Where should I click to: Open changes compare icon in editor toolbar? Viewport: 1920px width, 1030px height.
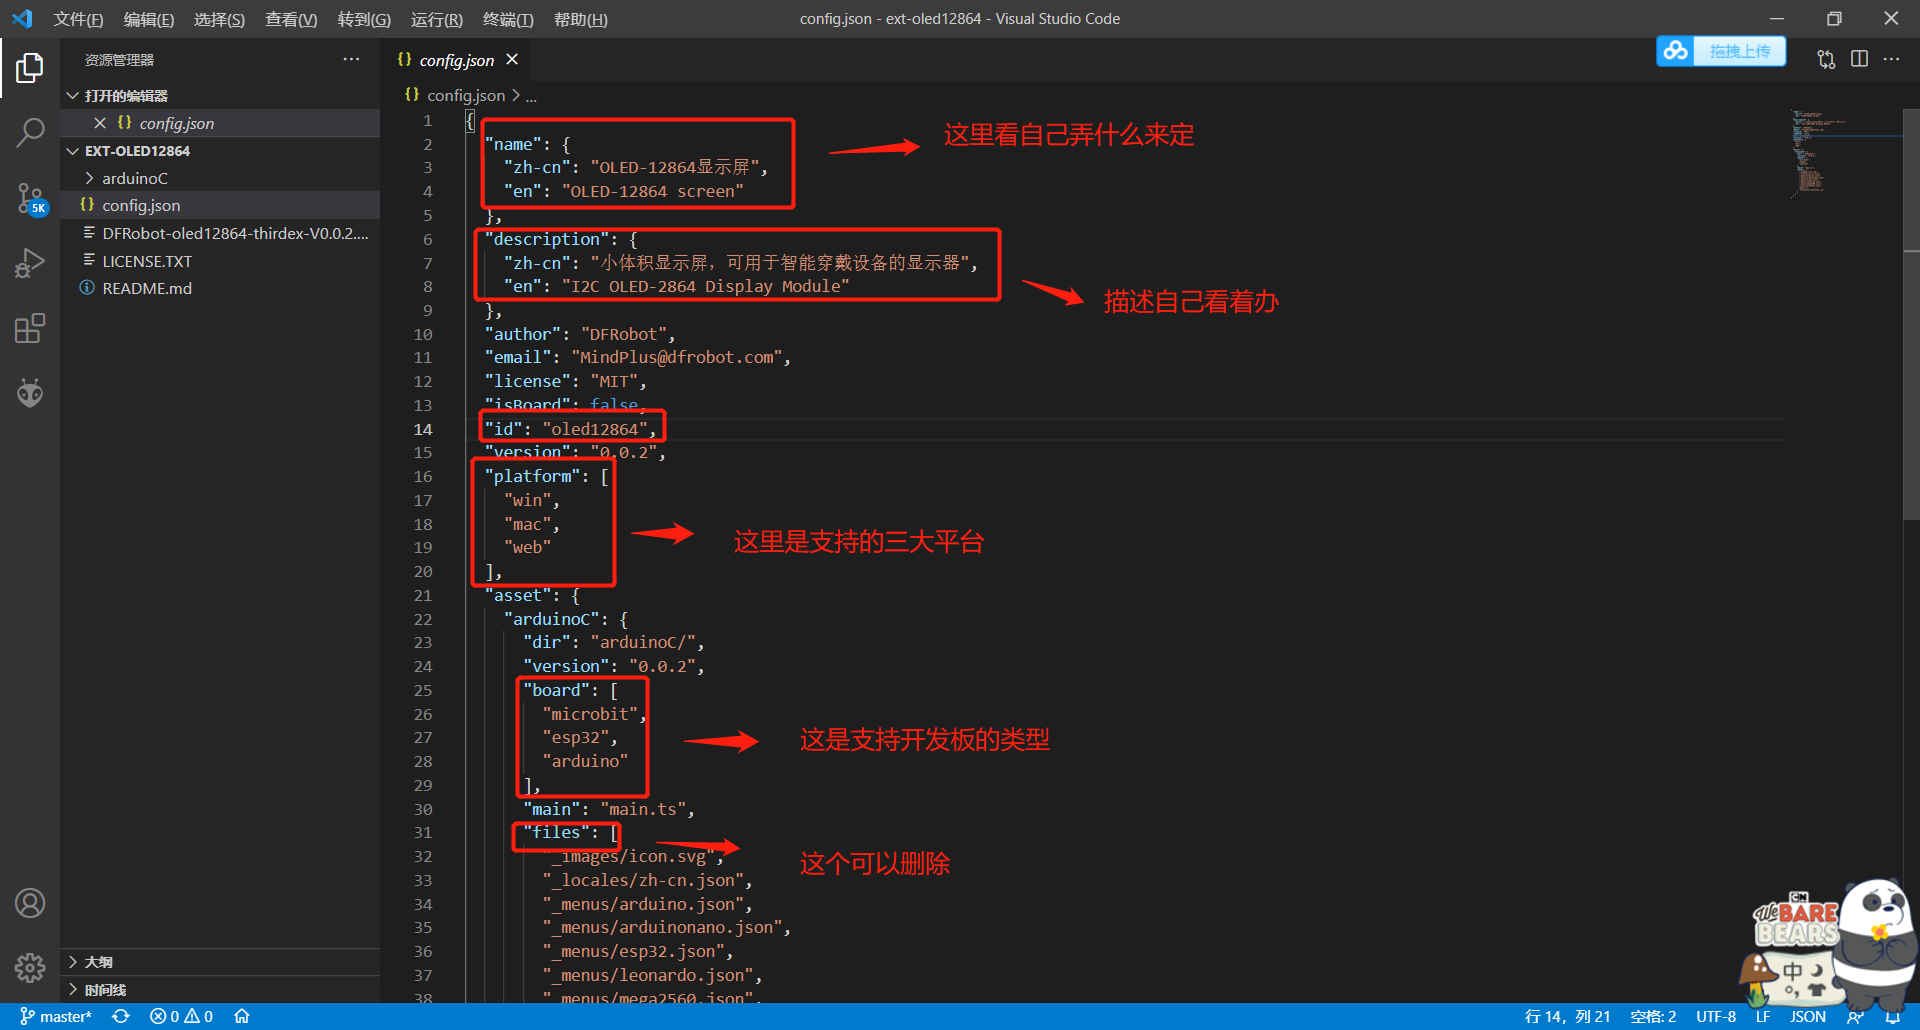tap(1826, 60)
